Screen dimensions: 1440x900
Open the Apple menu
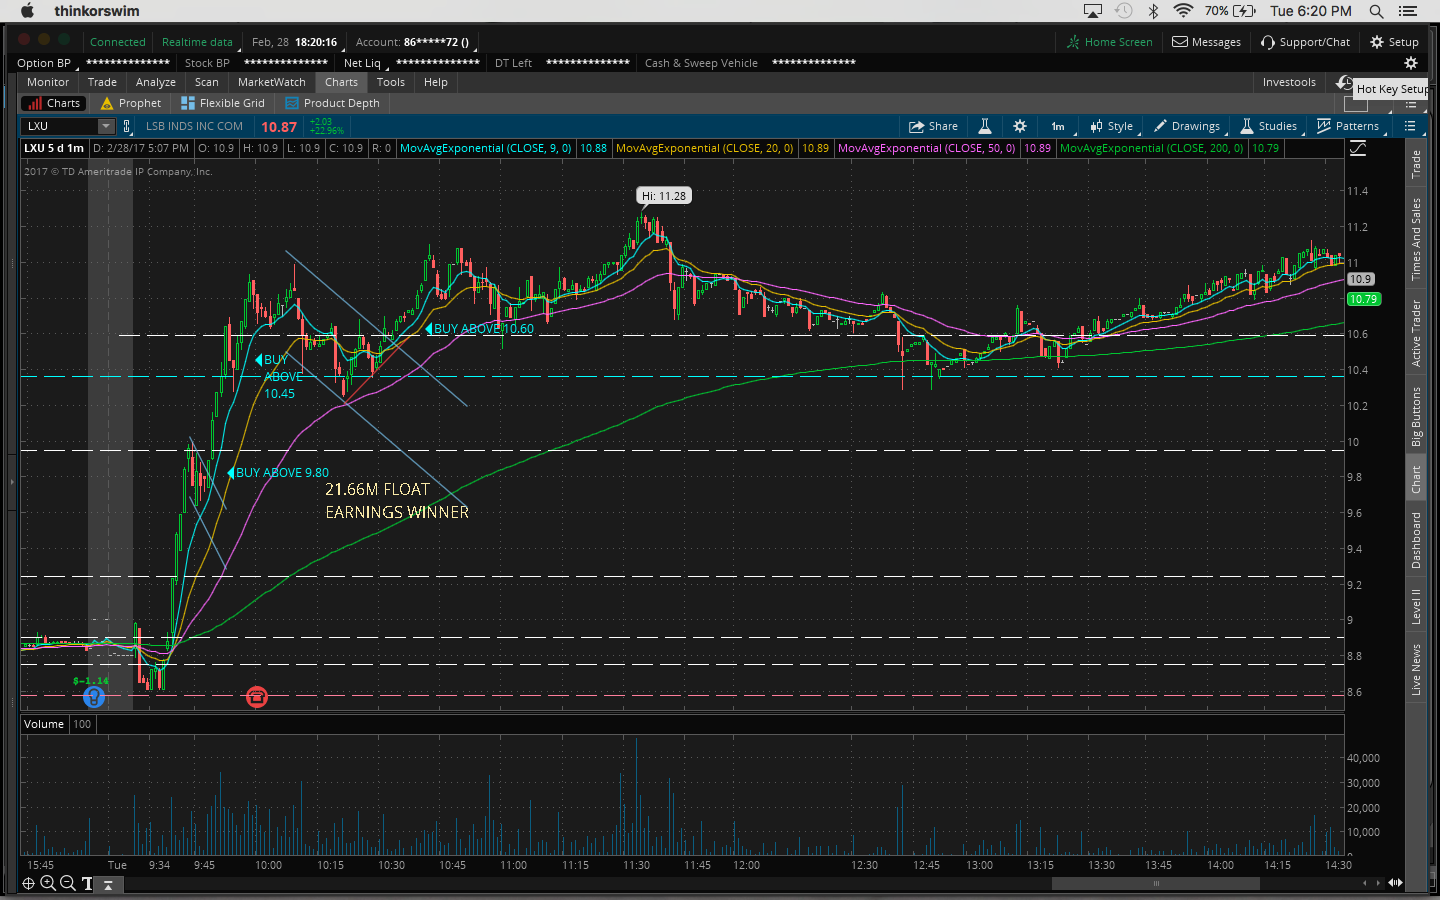pos(27,11)
